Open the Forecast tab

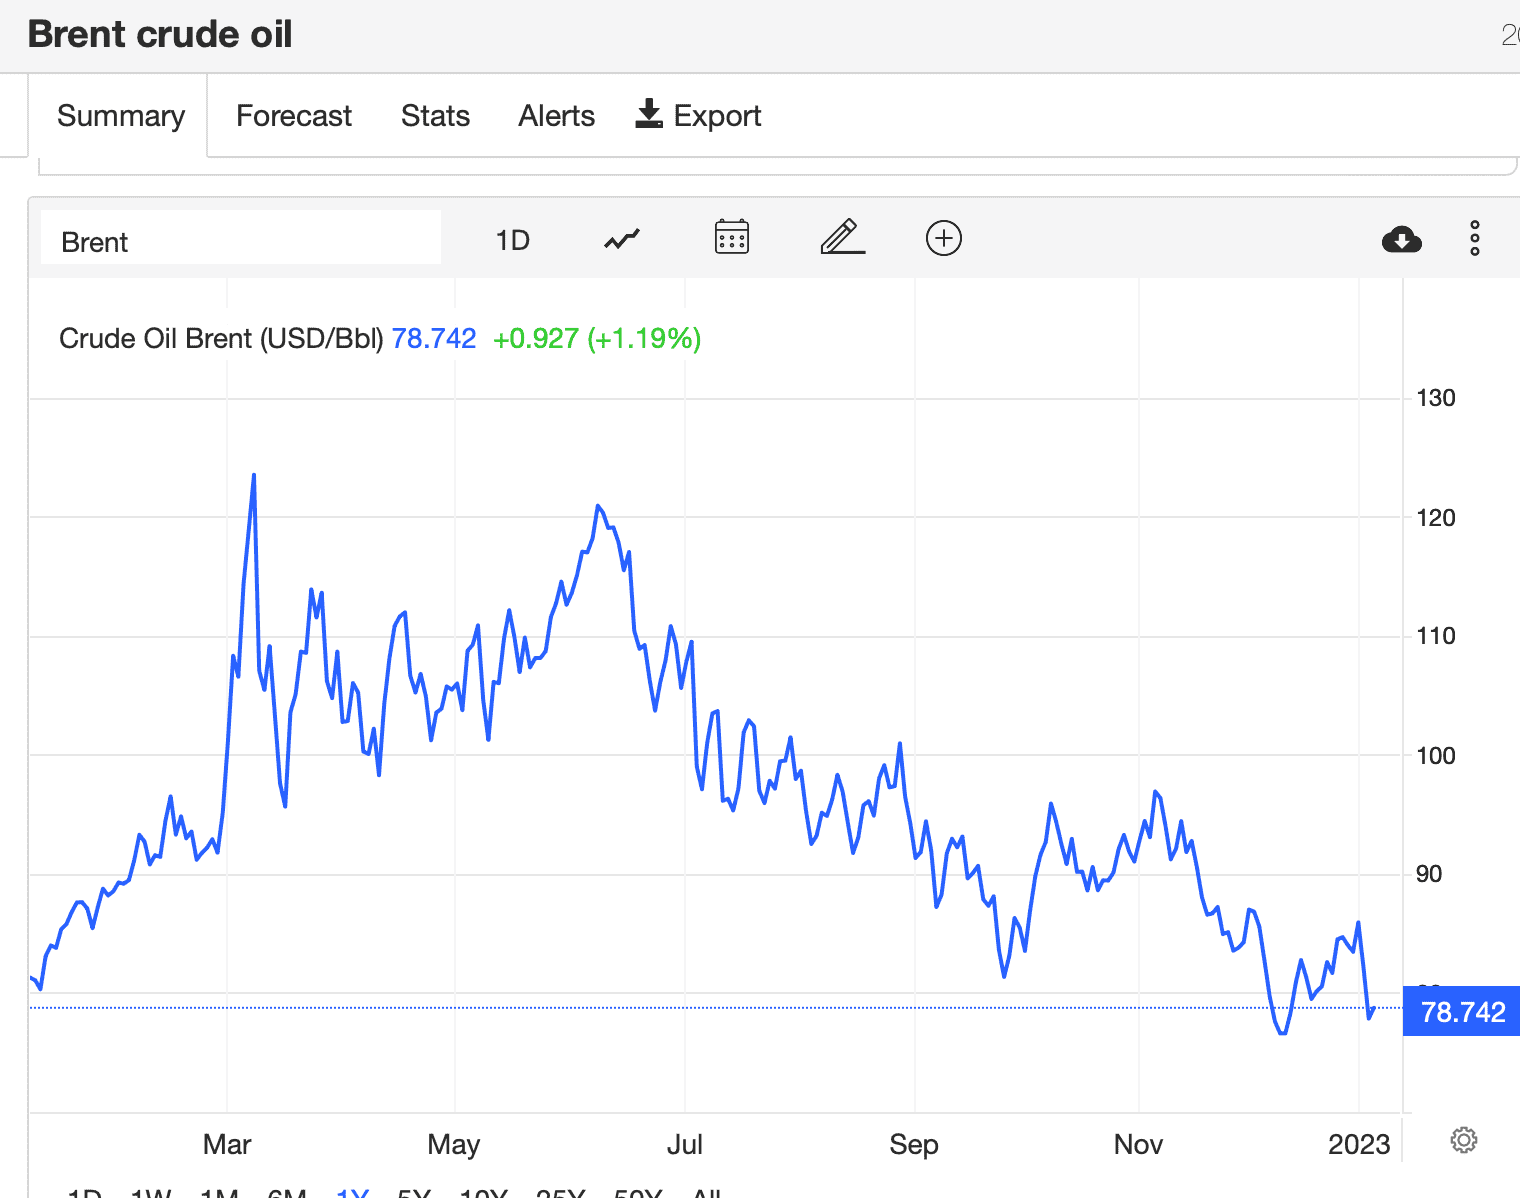pos(294,116)
